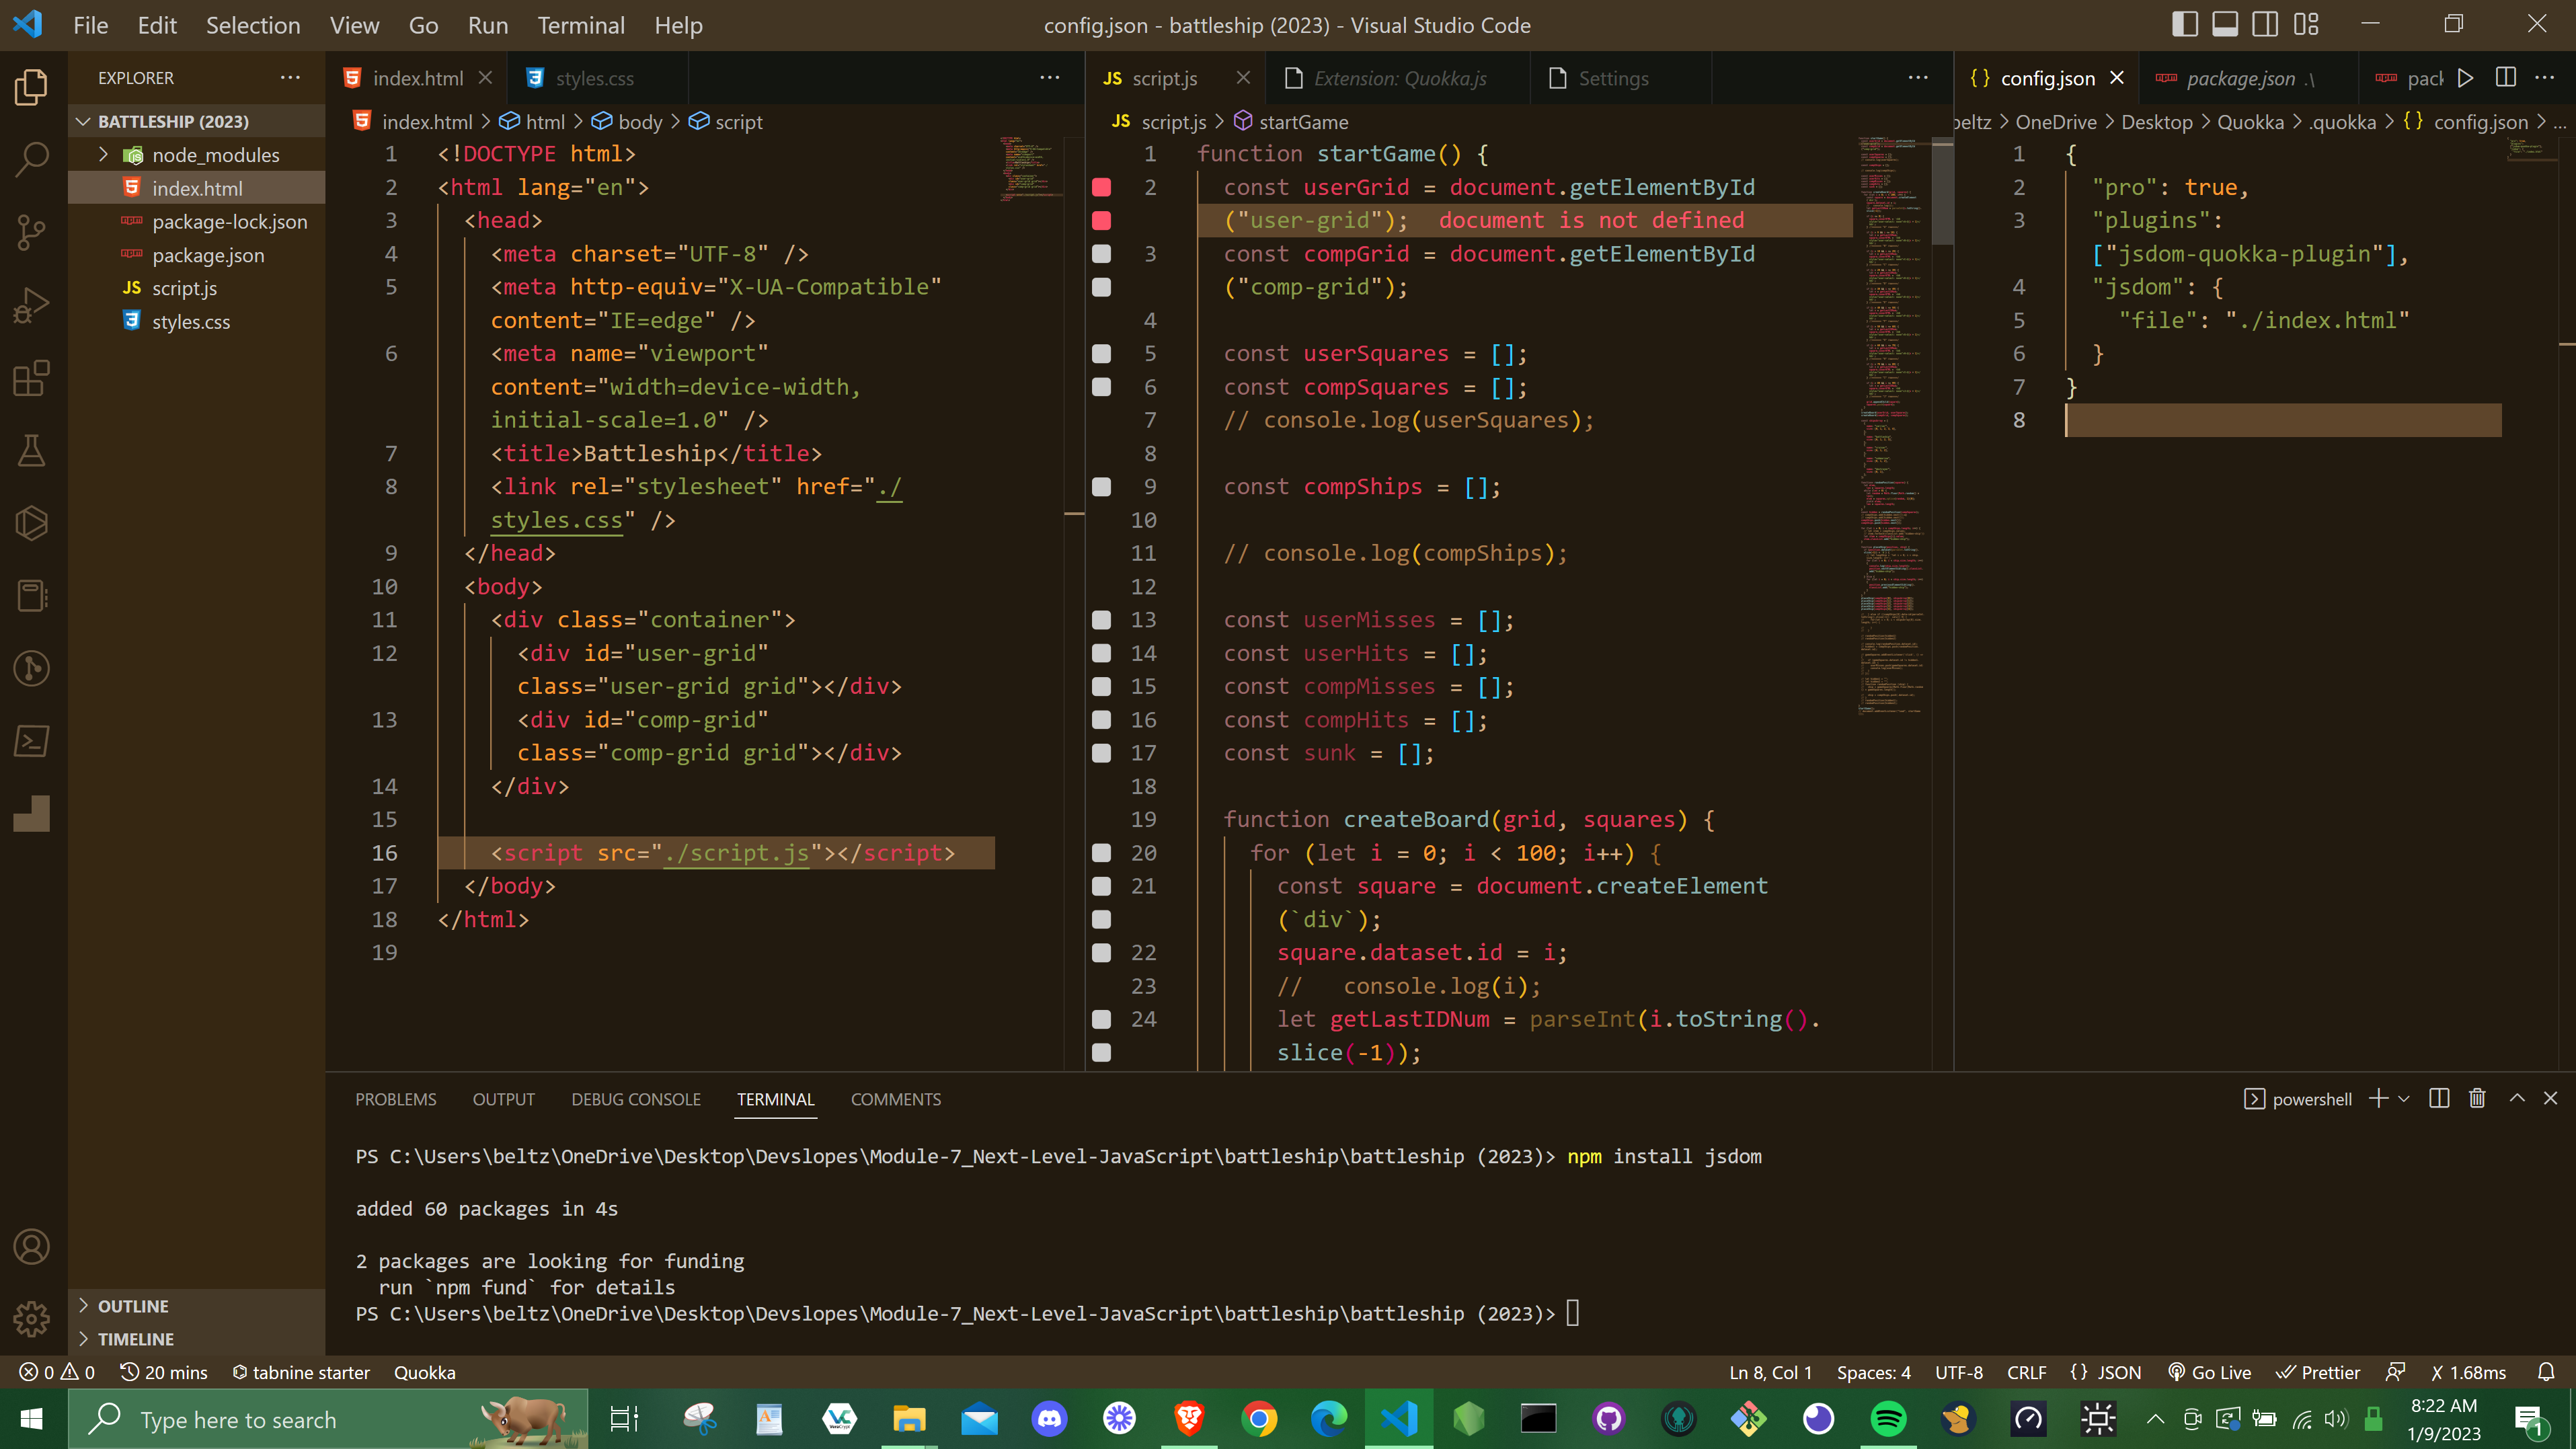Run script with the Quokka play button

[2465, 78]
